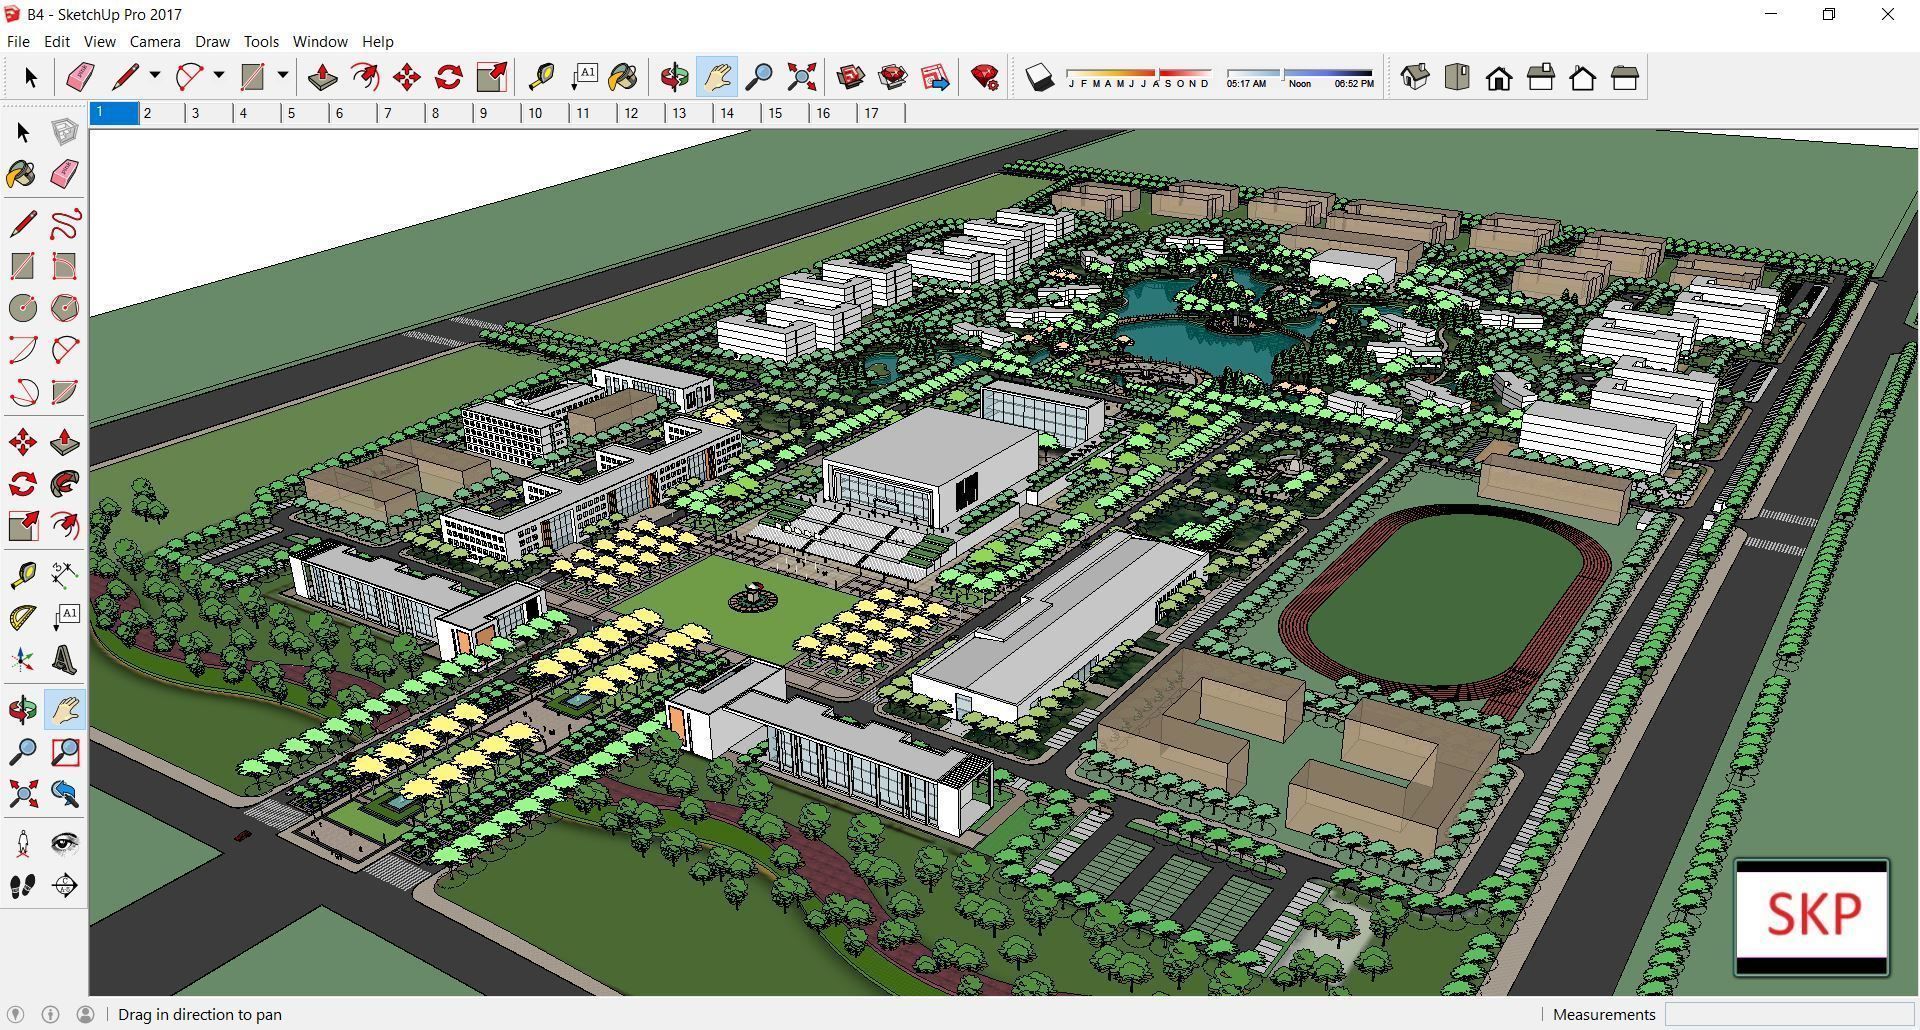The height and width of the screenshot is (1030, 1920).
Task: Click the credits status bar icon
Action: pyautogui.click(x=51, y=1014)
